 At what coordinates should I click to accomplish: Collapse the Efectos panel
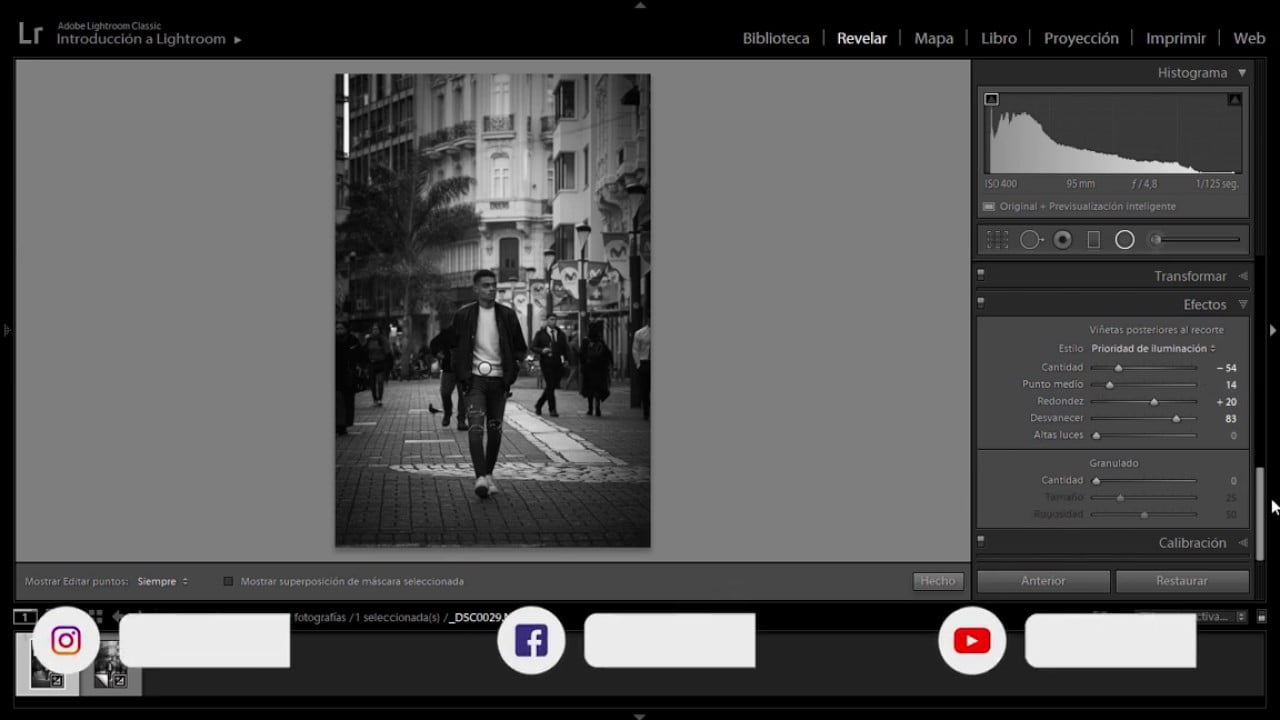point(1243,305)
